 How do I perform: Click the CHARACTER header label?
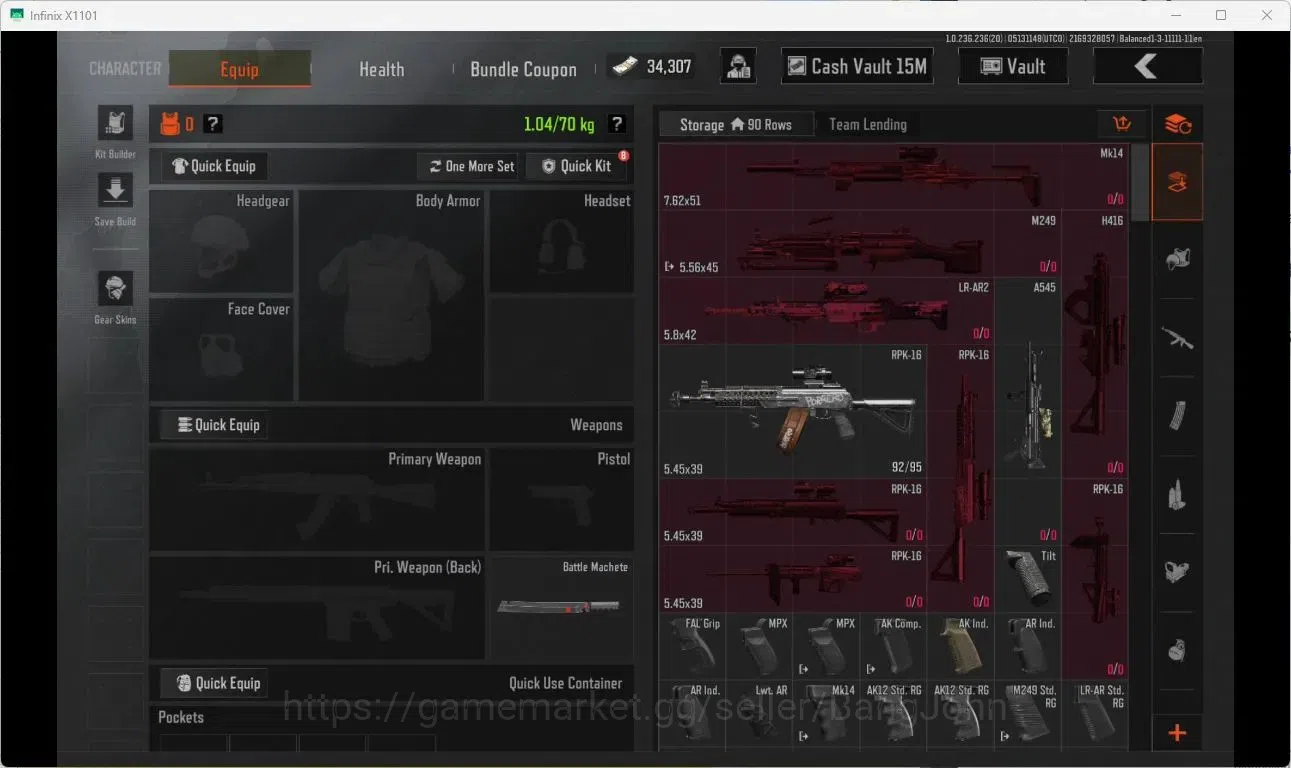(x=125, y=69)
